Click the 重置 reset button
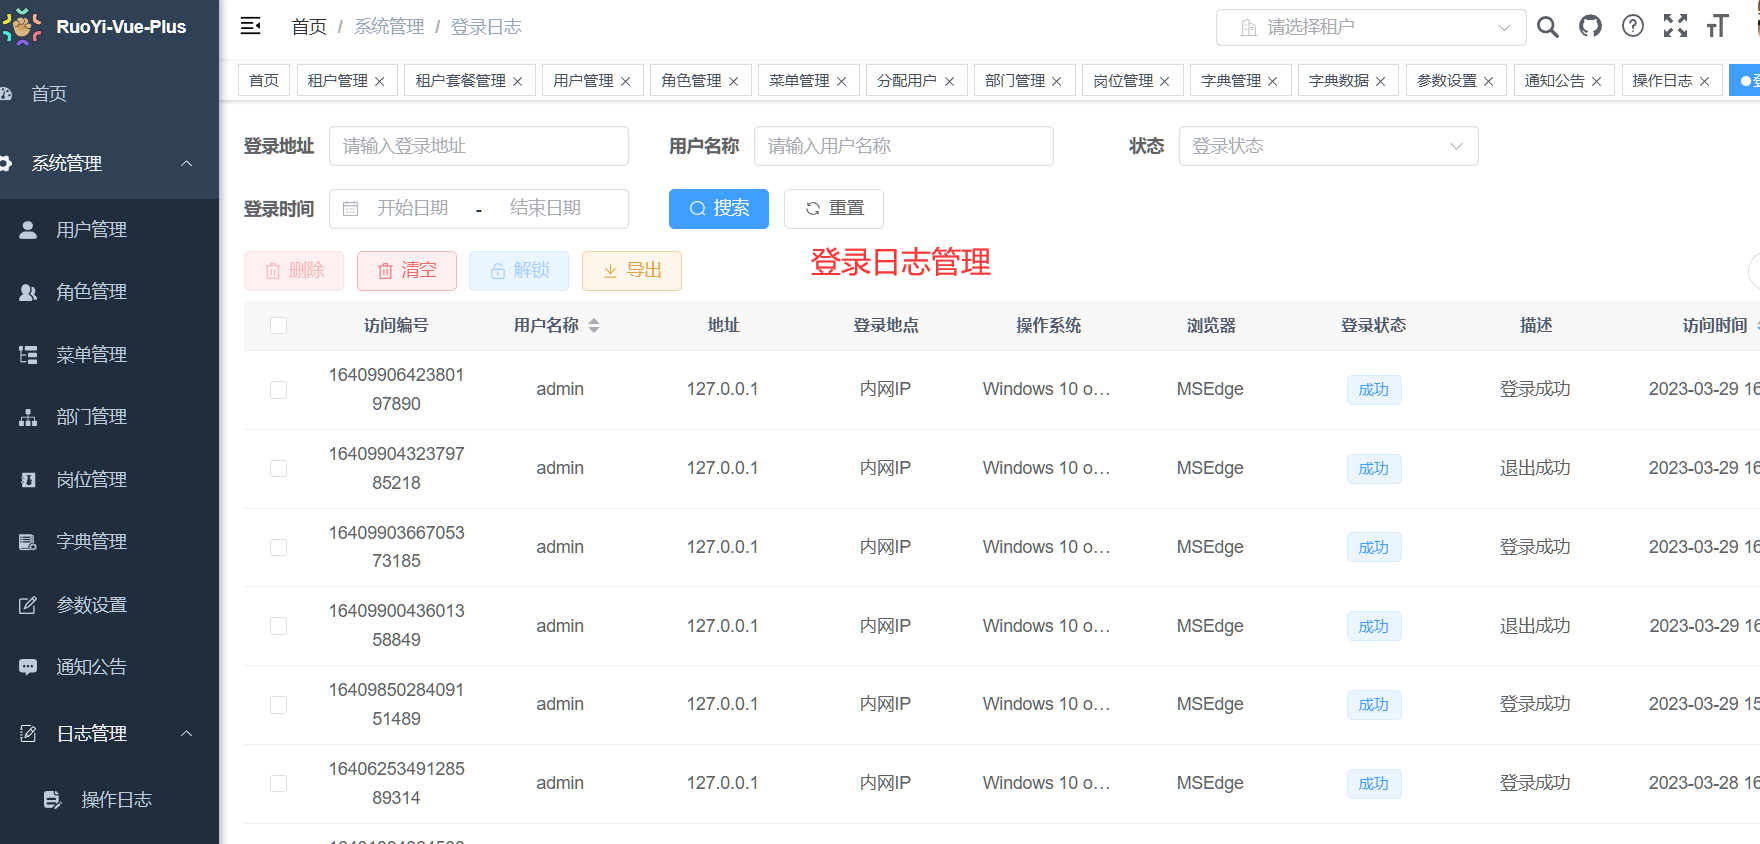Image resolution: width=1760 pixels, height=844 pixels. point(834,208)
